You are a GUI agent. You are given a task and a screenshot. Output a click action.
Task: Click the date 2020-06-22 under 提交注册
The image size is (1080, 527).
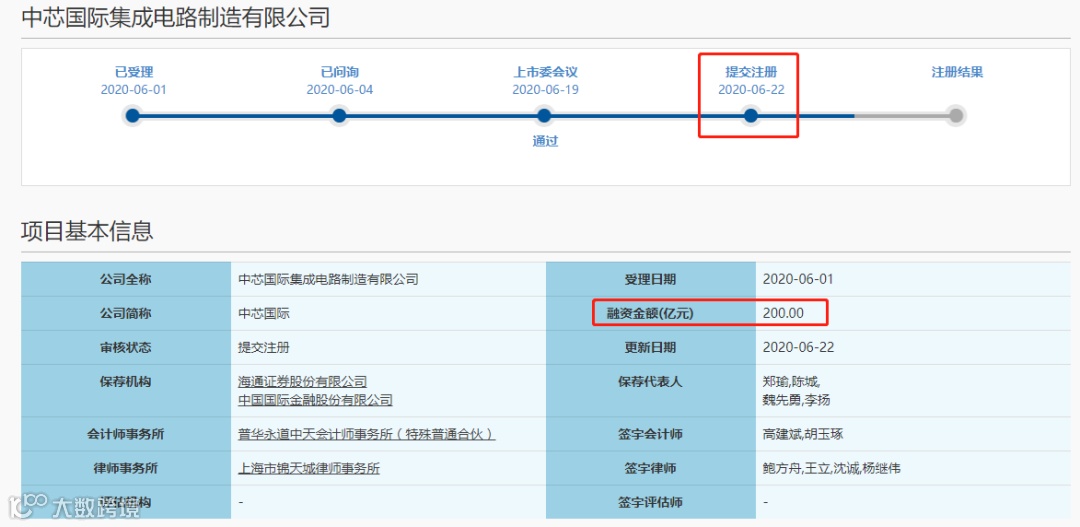click(751, 90)
